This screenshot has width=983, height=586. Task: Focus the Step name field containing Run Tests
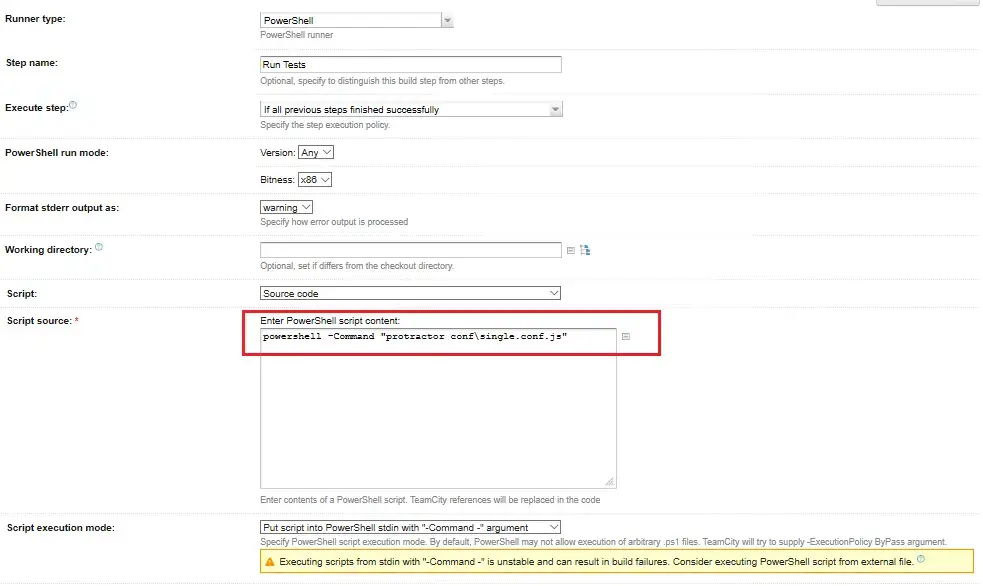click(x=410, y=64)
